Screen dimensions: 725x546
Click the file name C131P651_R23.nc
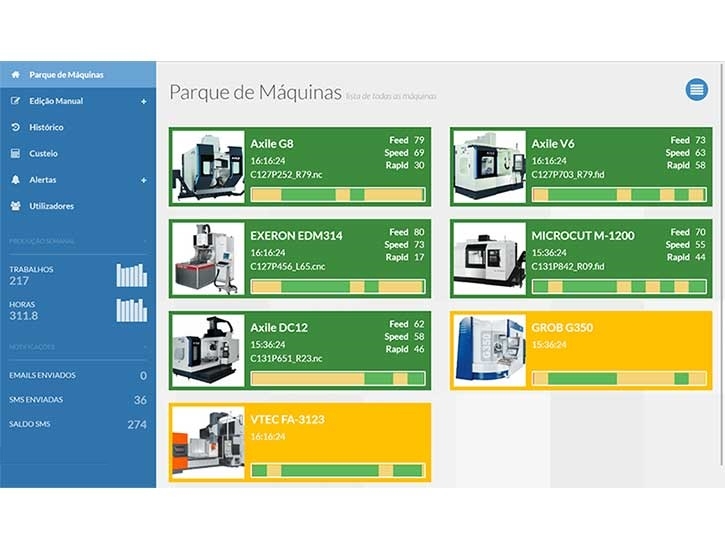pos(286,359)
